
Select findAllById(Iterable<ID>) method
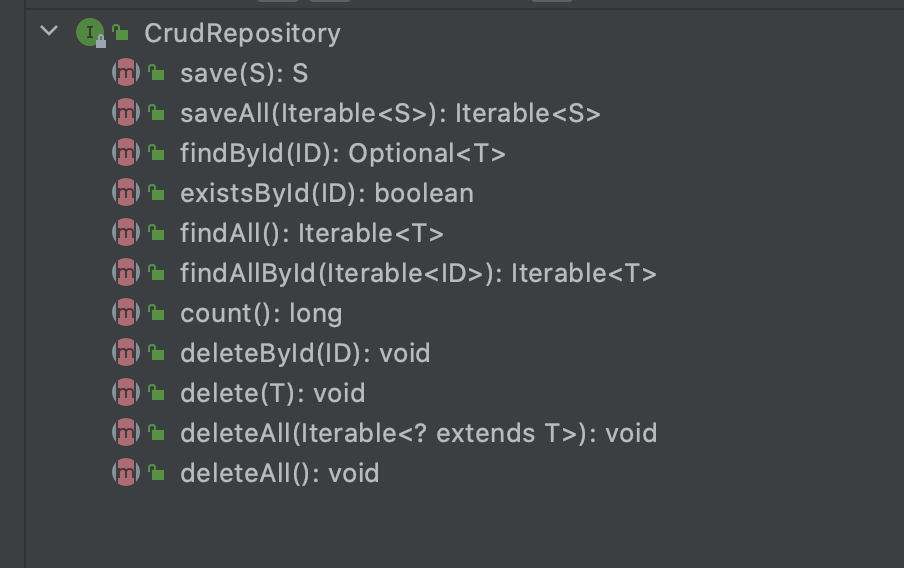pos(418,273)
